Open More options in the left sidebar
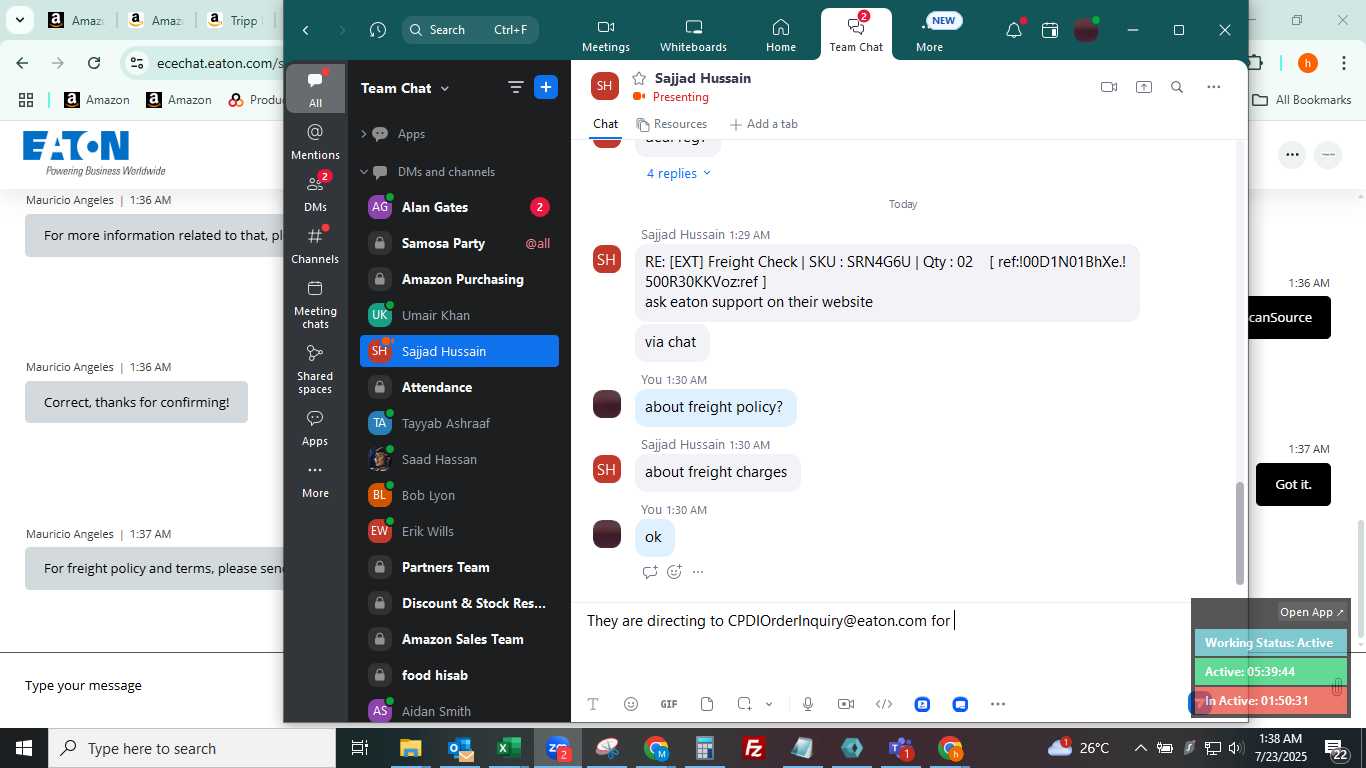Image resolution: width=1366 pixels, height=768 pixels. [x=315, y=479]
